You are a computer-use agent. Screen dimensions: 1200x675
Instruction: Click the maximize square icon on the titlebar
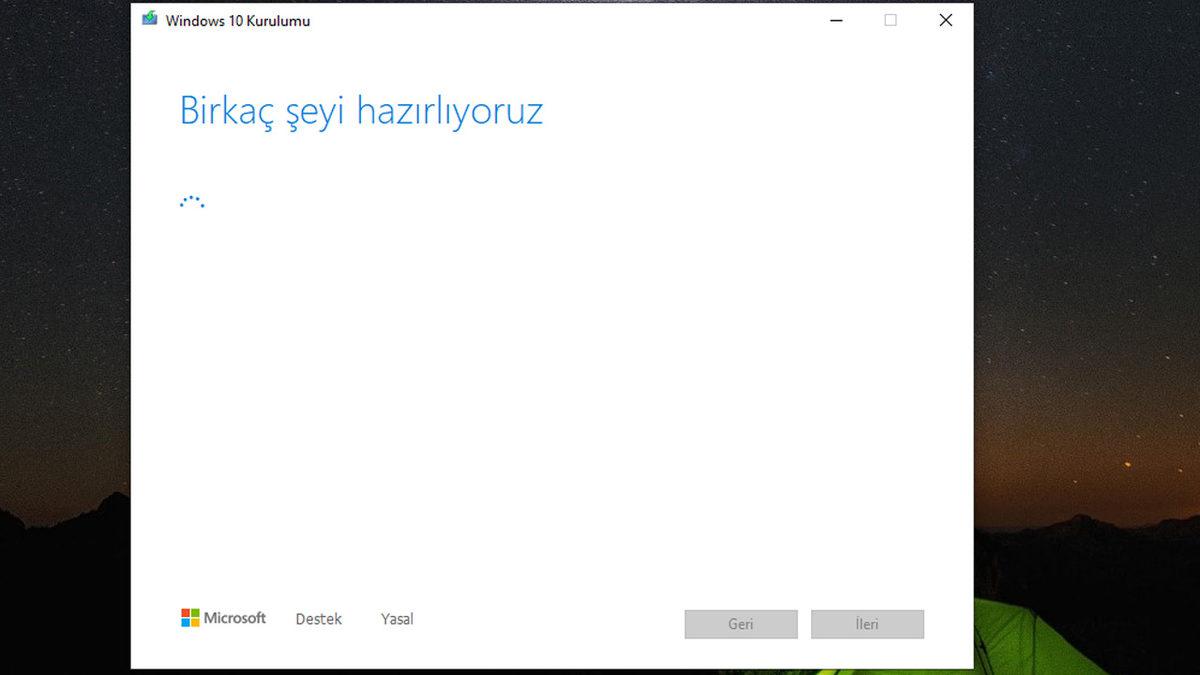tap(890, 19)
